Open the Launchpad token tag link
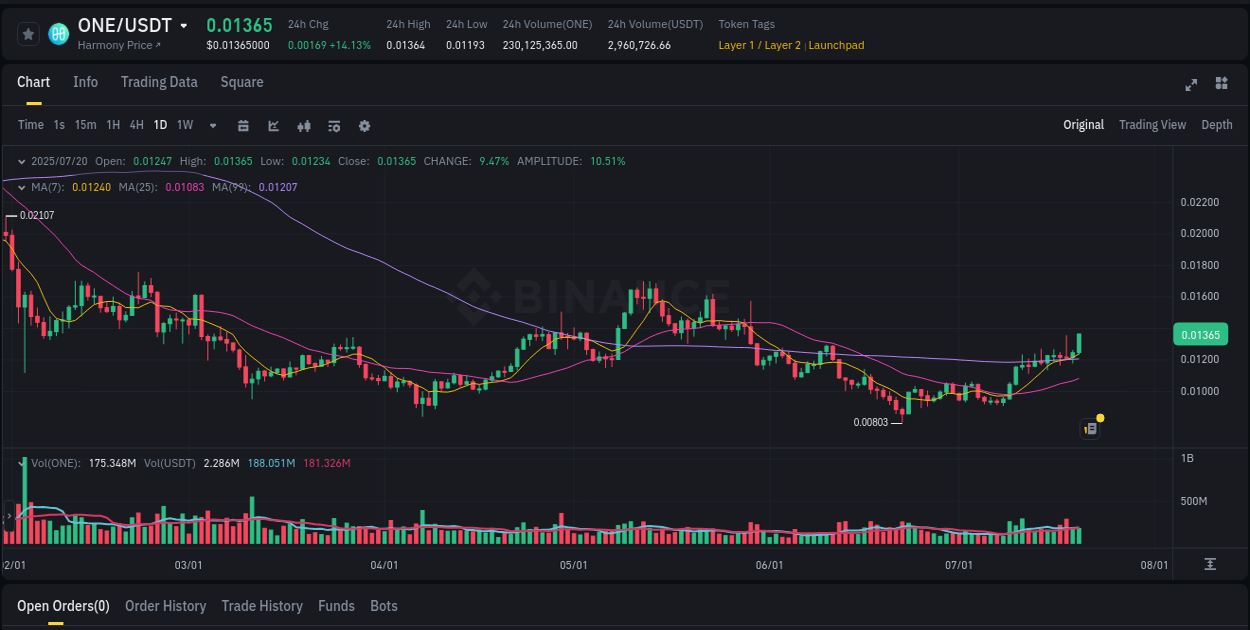This screenshot has width=1250, height=630. click(x=836, y=45)
